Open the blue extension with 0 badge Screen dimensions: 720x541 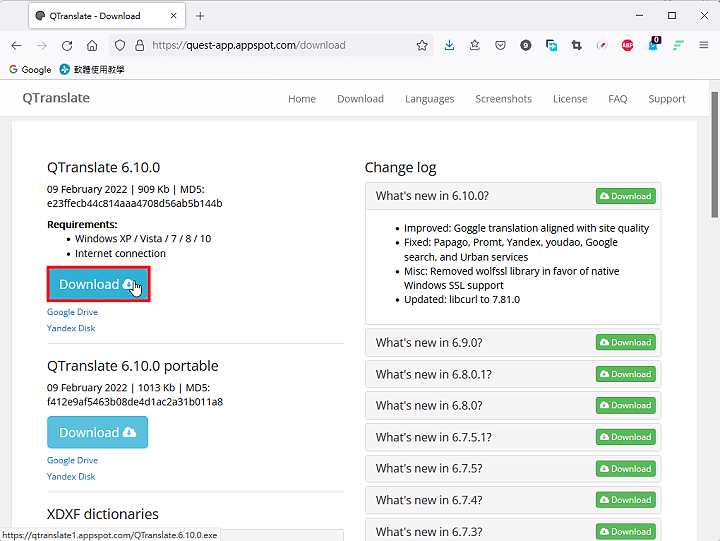[653, 44]
